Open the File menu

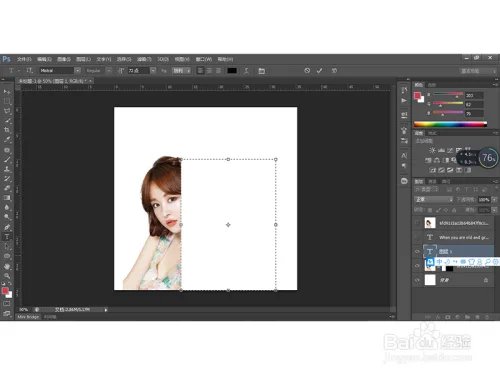point(24,59)
